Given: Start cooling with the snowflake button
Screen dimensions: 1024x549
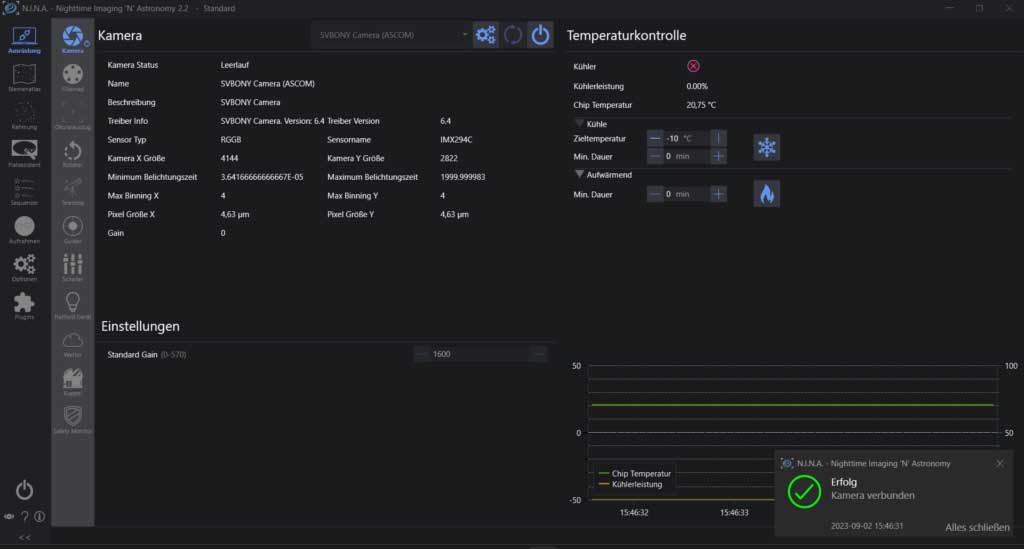Looking at the screenshot, I should pyautogui.click(x=766, y=147).
